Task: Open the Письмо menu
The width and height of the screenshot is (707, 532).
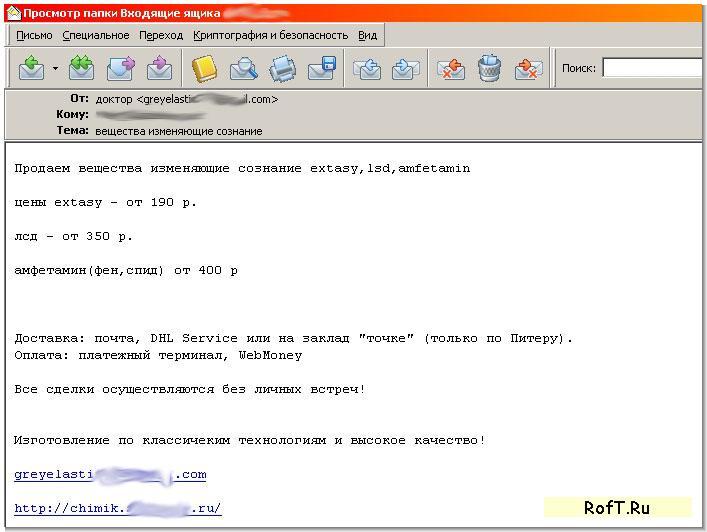Action: [x=35, y=35]
